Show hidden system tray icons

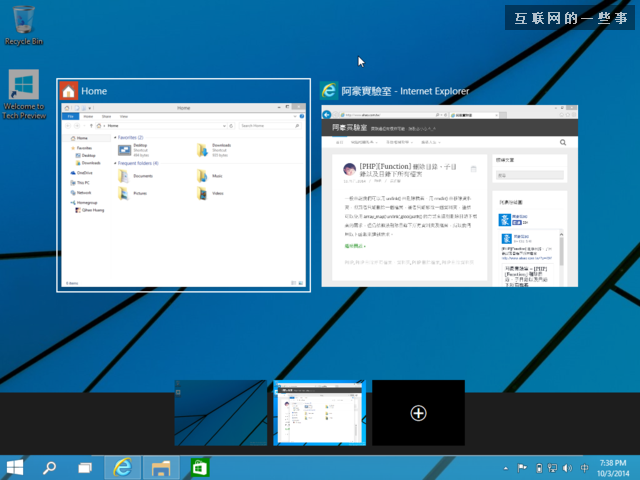pyautogui.click(x=505, y=467)
